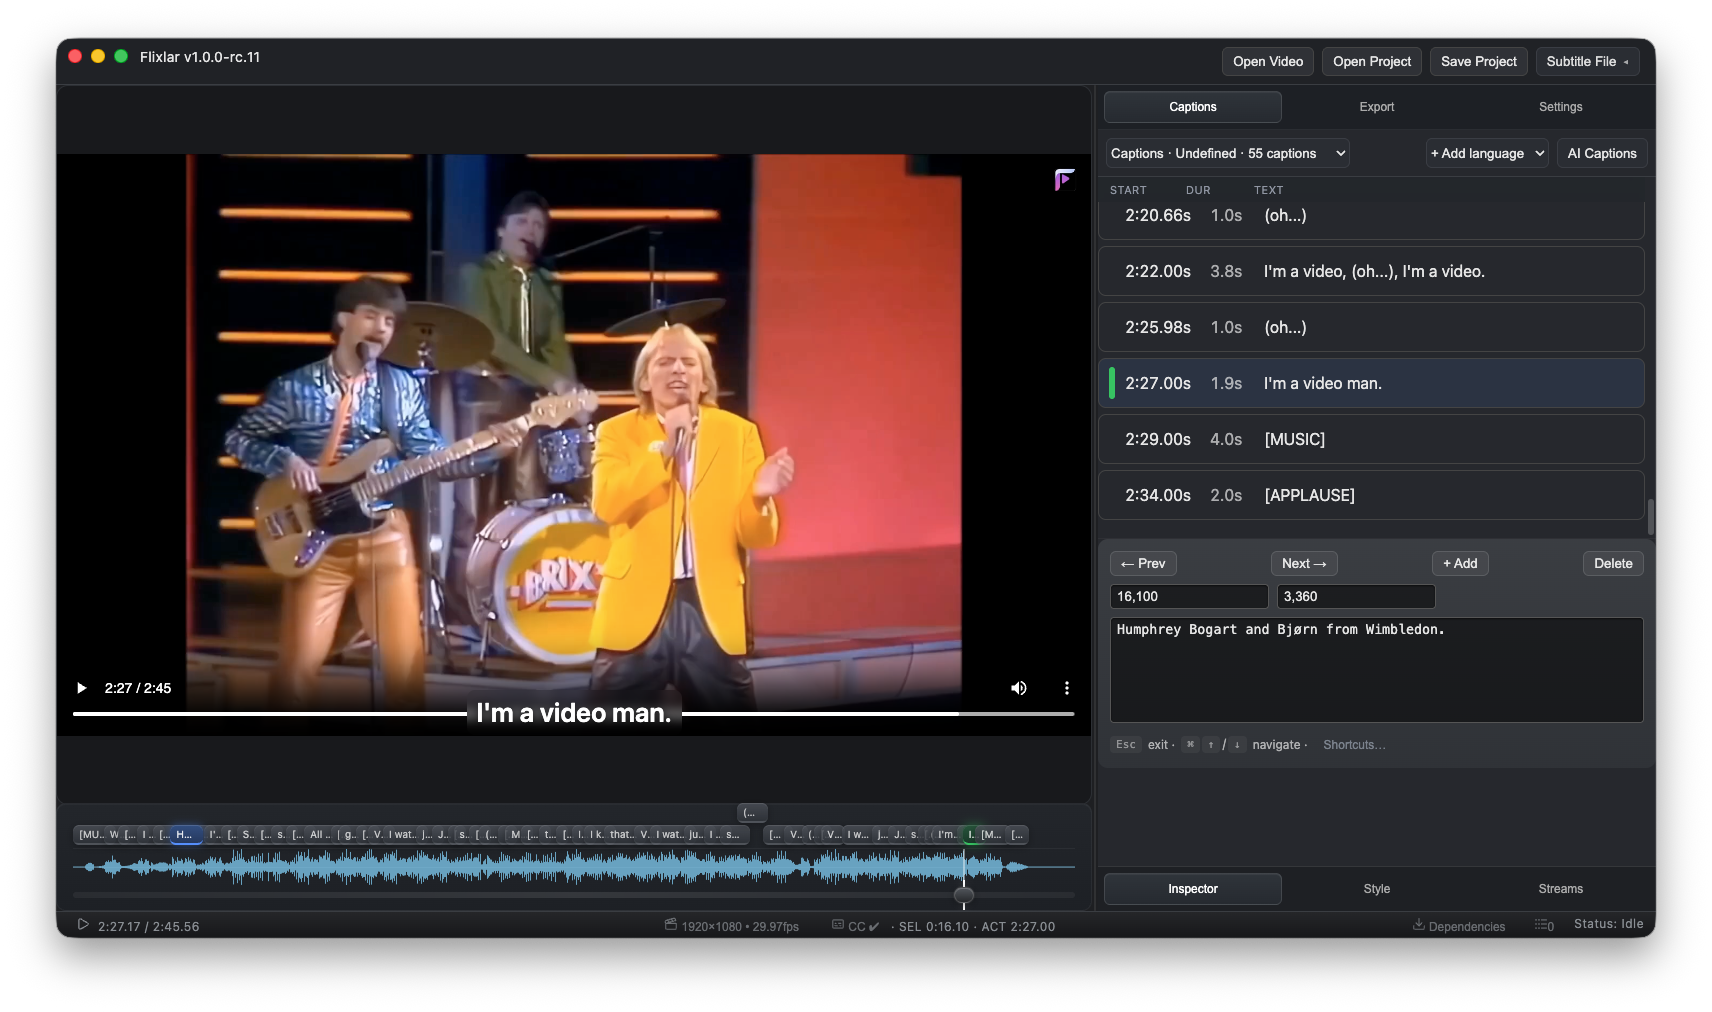Click the Dependencies label in status bar
Viewport: 1712px width, 1012px height.
coord(1466,927)
